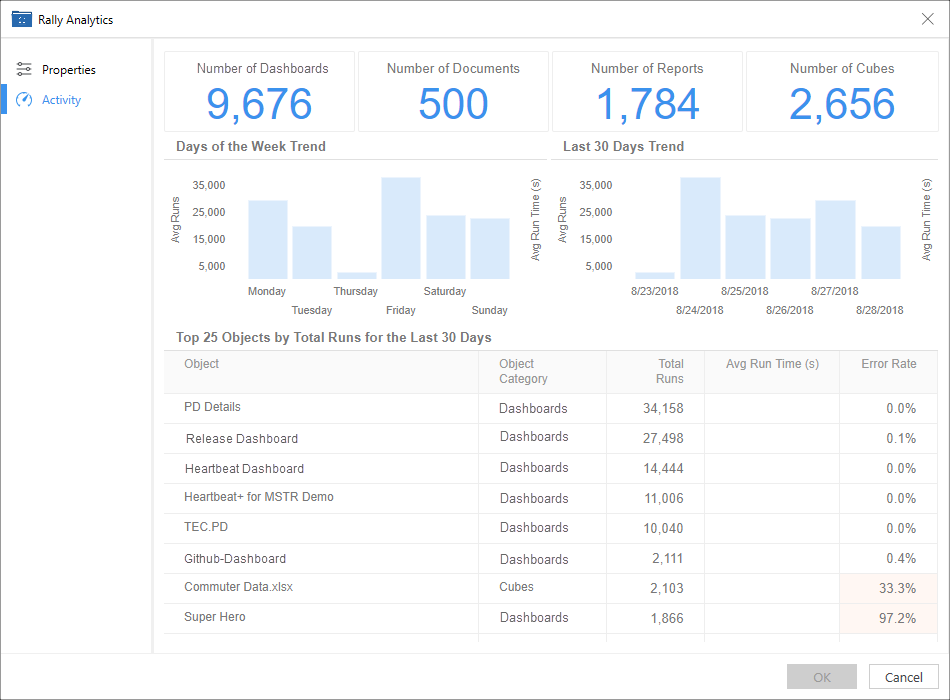The height and width of the screenshot is (700, 950).
Task: Click the Activity gauge icon
Action: 24,100
